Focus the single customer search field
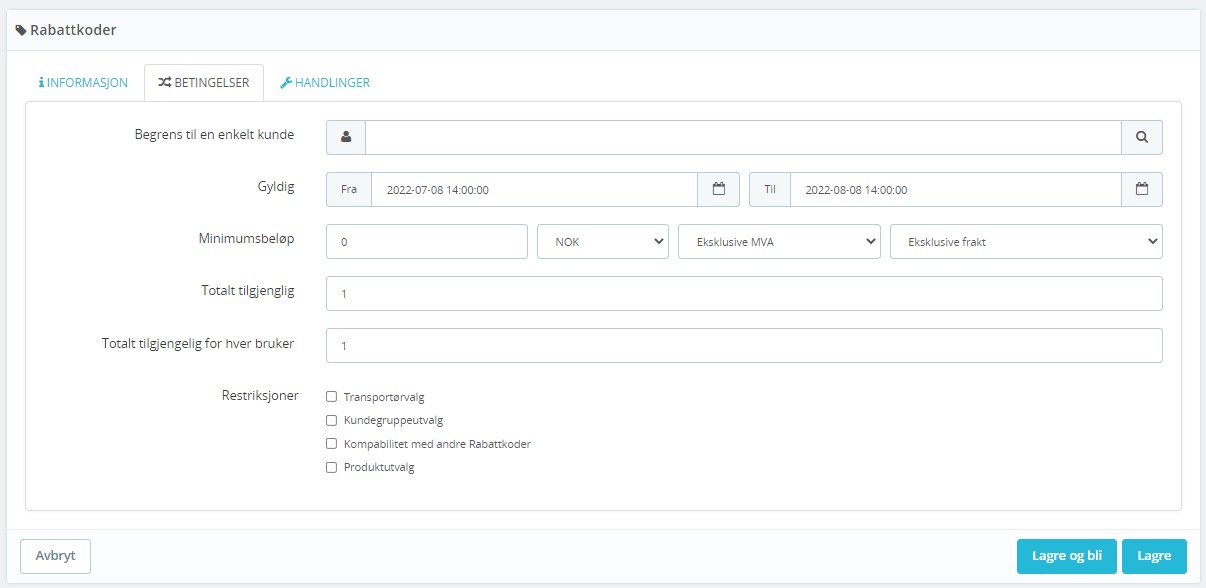The image size is (1206, 588). (743, 137)
